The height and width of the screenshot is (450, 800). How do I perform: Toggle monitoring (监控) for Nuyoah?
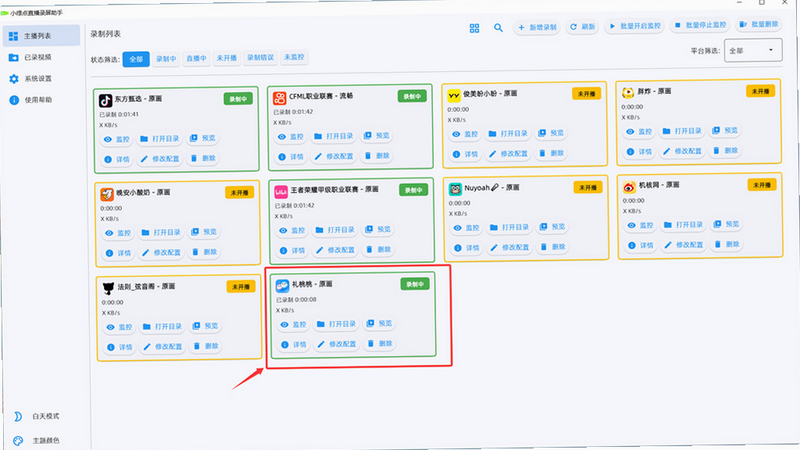(467, 228)
